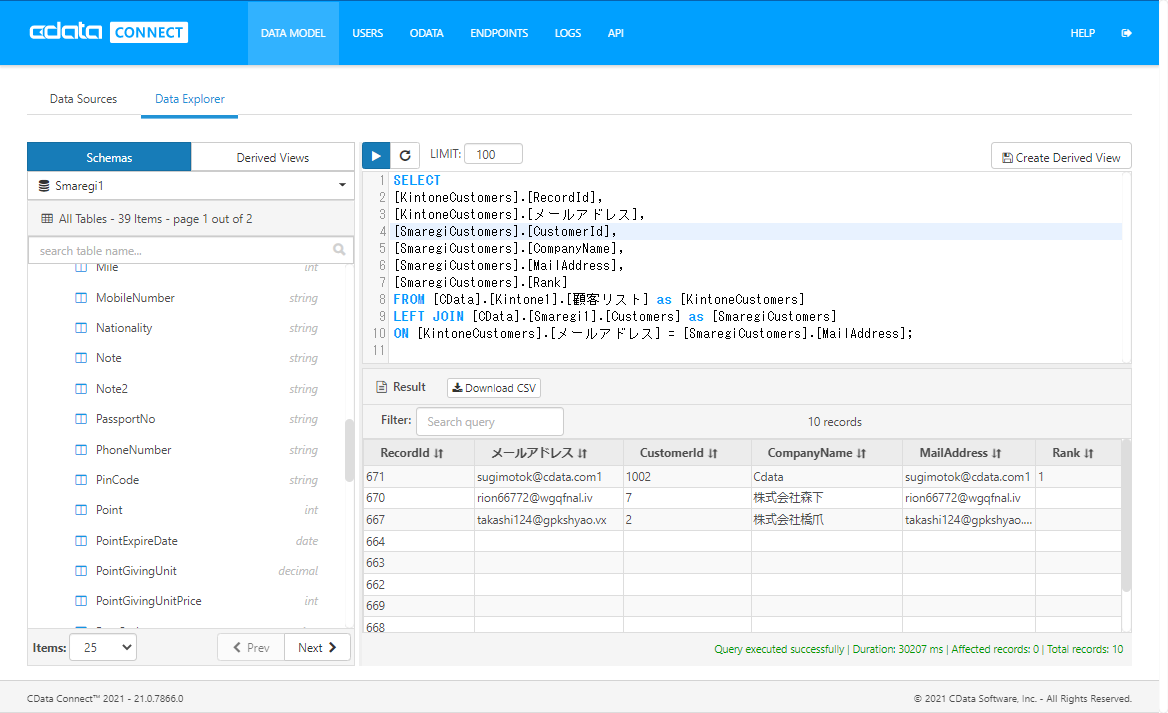Click the RecordId 664 cell

coord(419,542)
